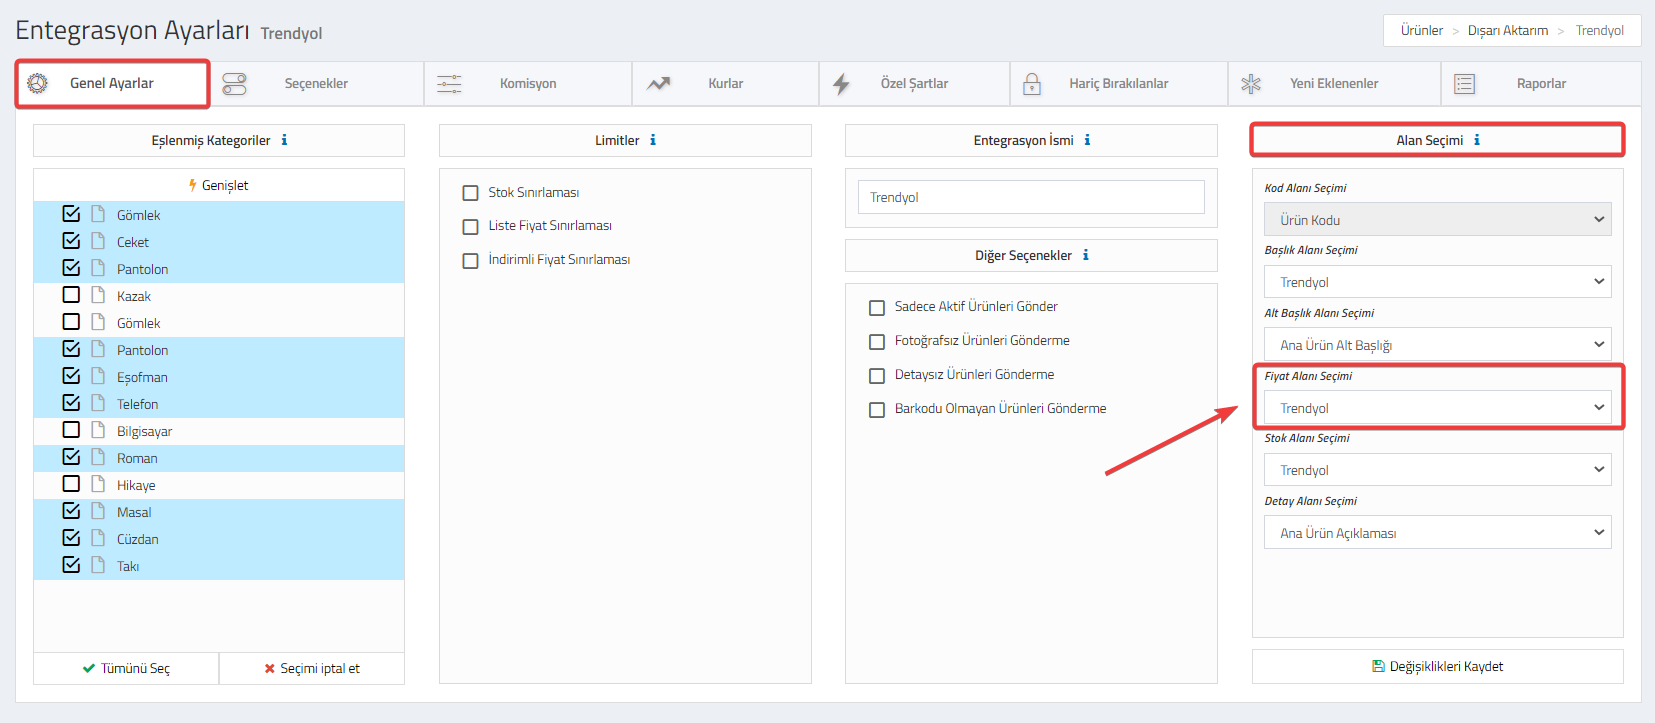
Task: Untick the Roman category checkbox
Action: [71, 457]
